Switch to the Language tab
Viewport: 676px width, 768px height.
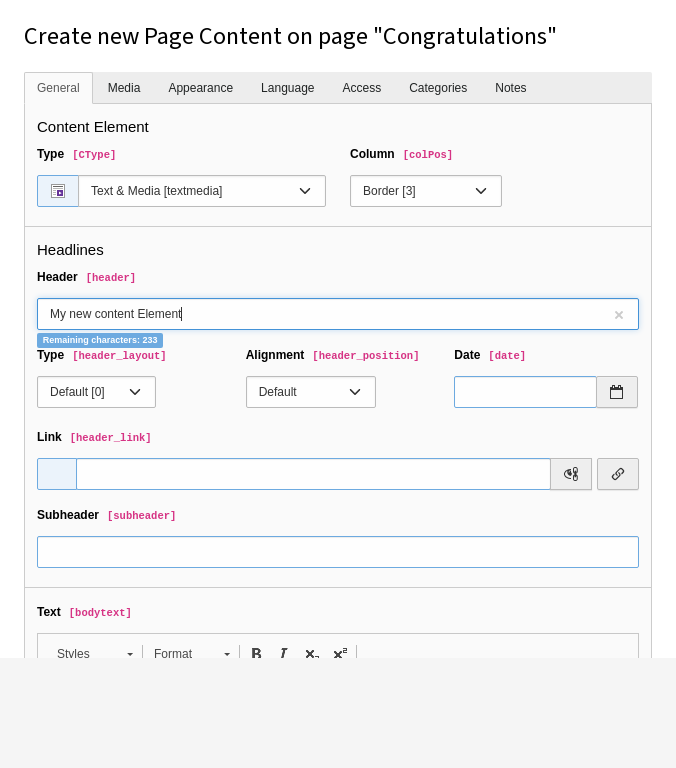point(288,88)
